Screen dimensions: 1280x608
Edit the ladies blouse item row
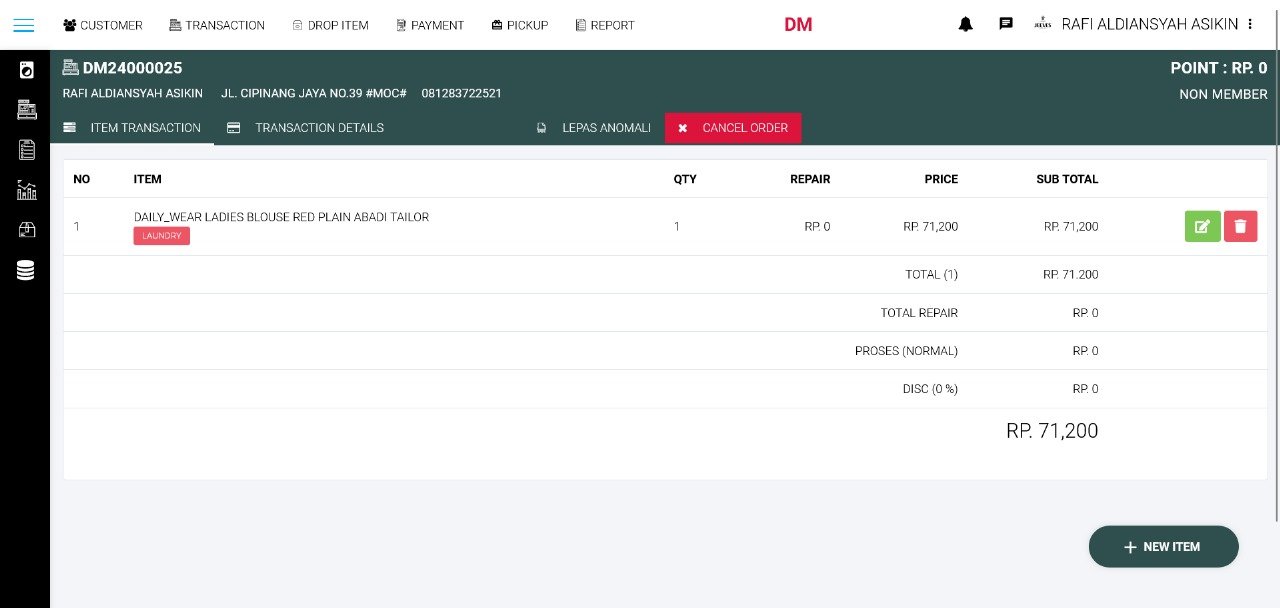(x=1202, y=227)
